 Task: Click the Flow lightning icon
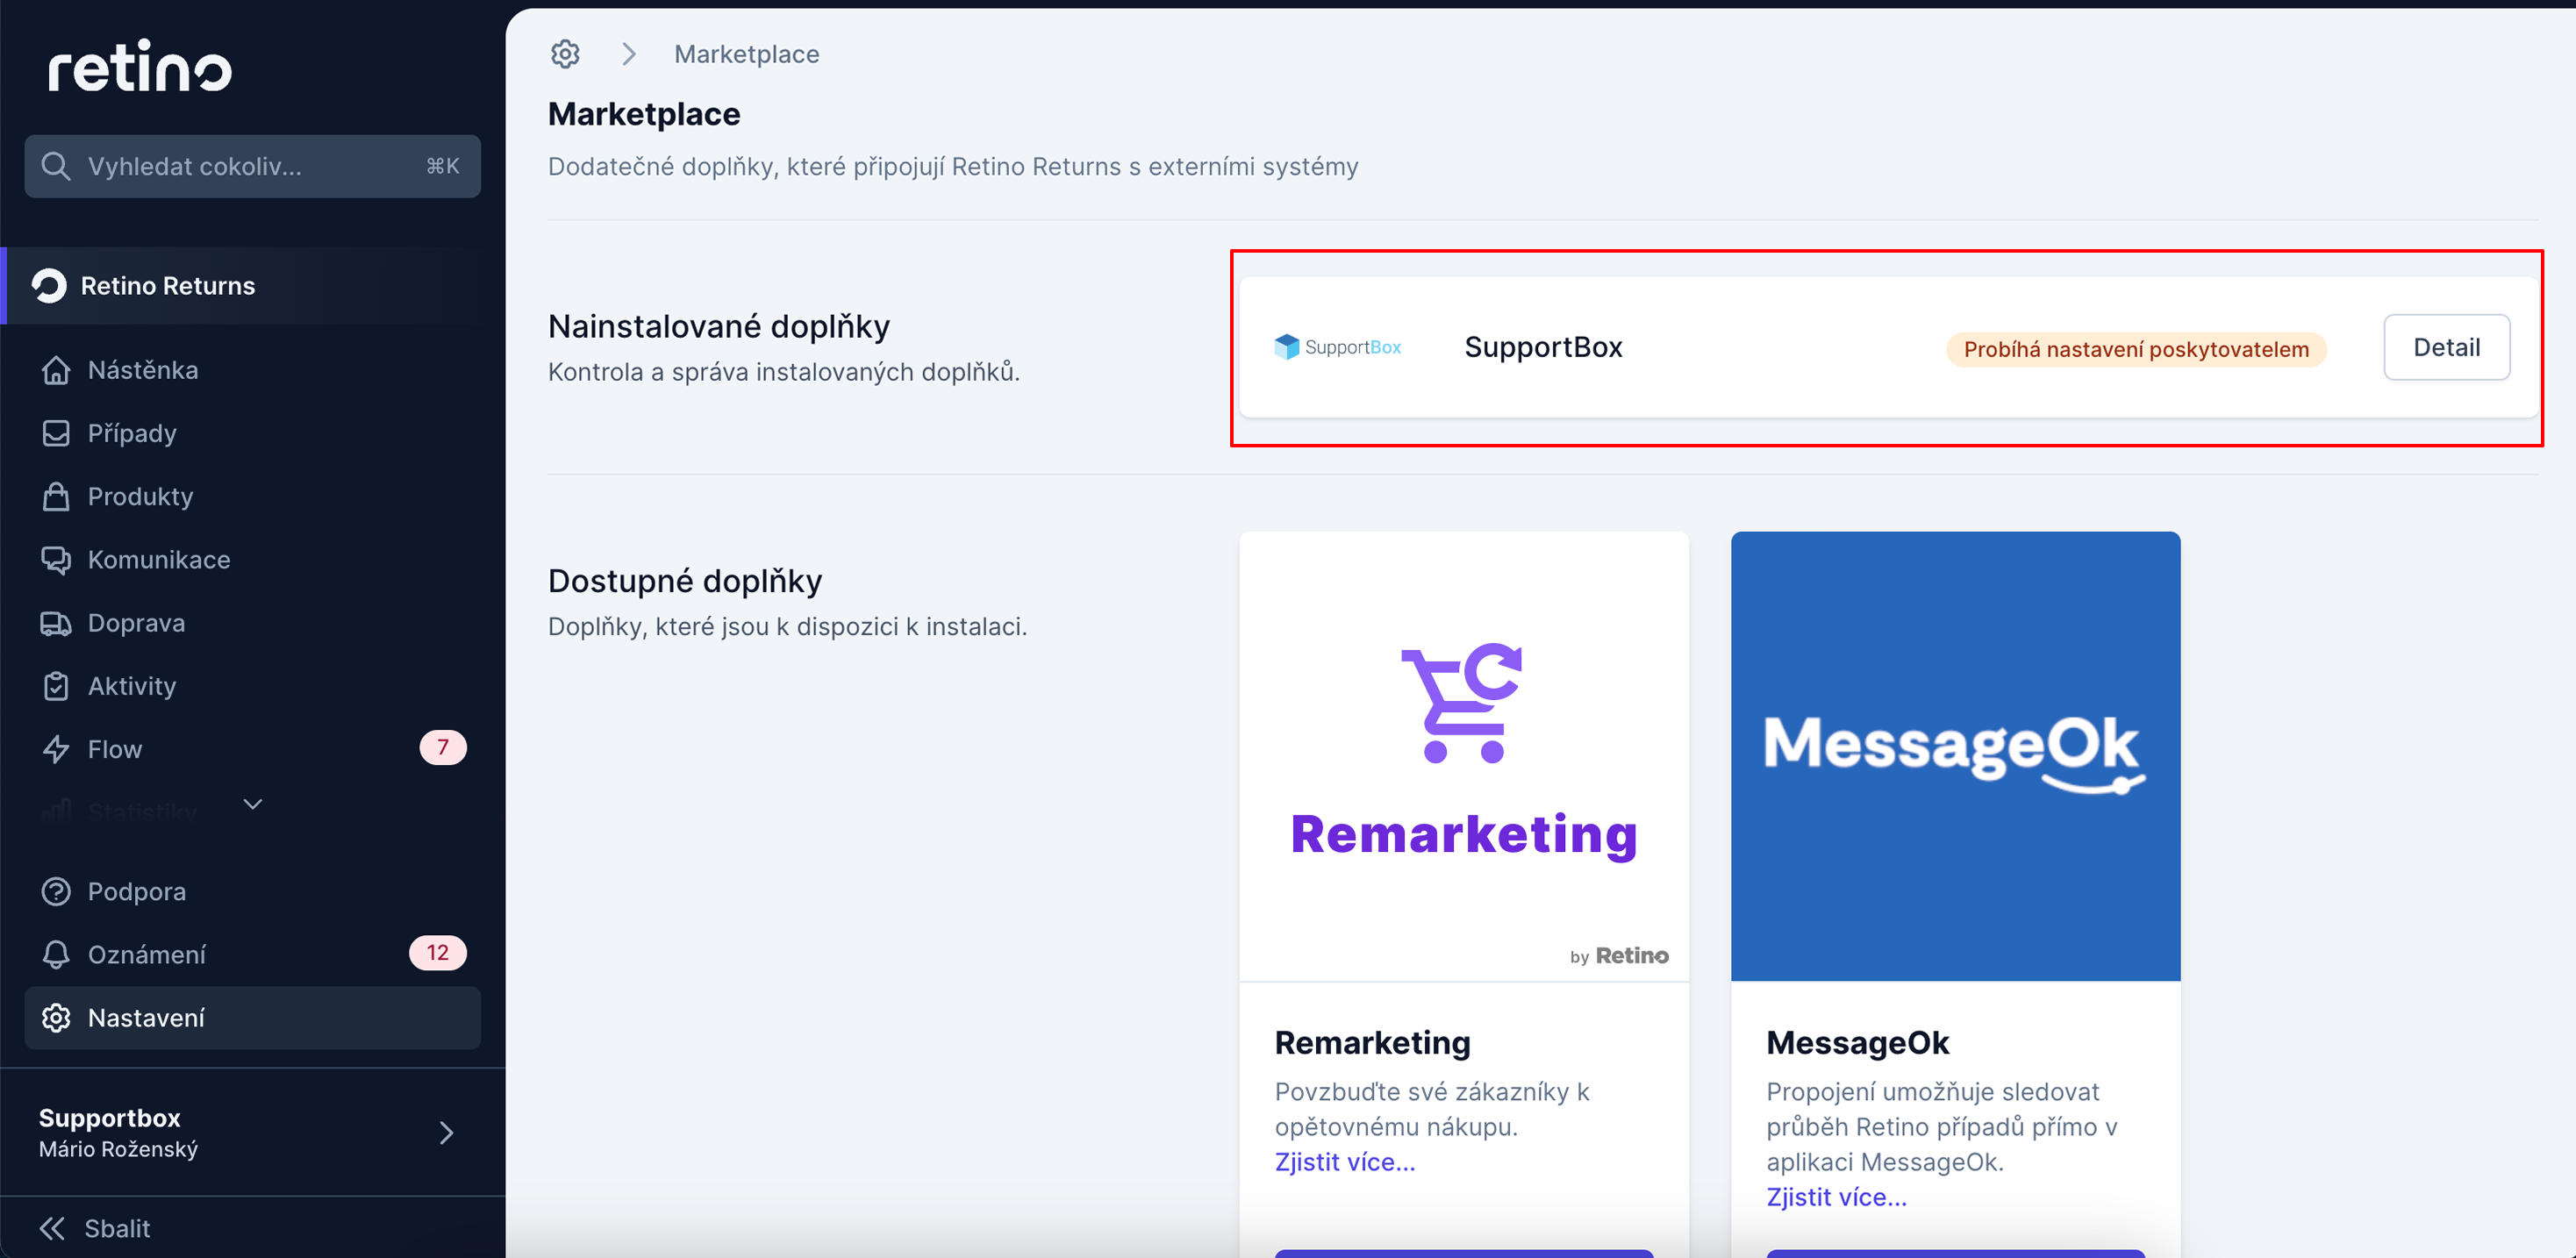coord(56,749)
